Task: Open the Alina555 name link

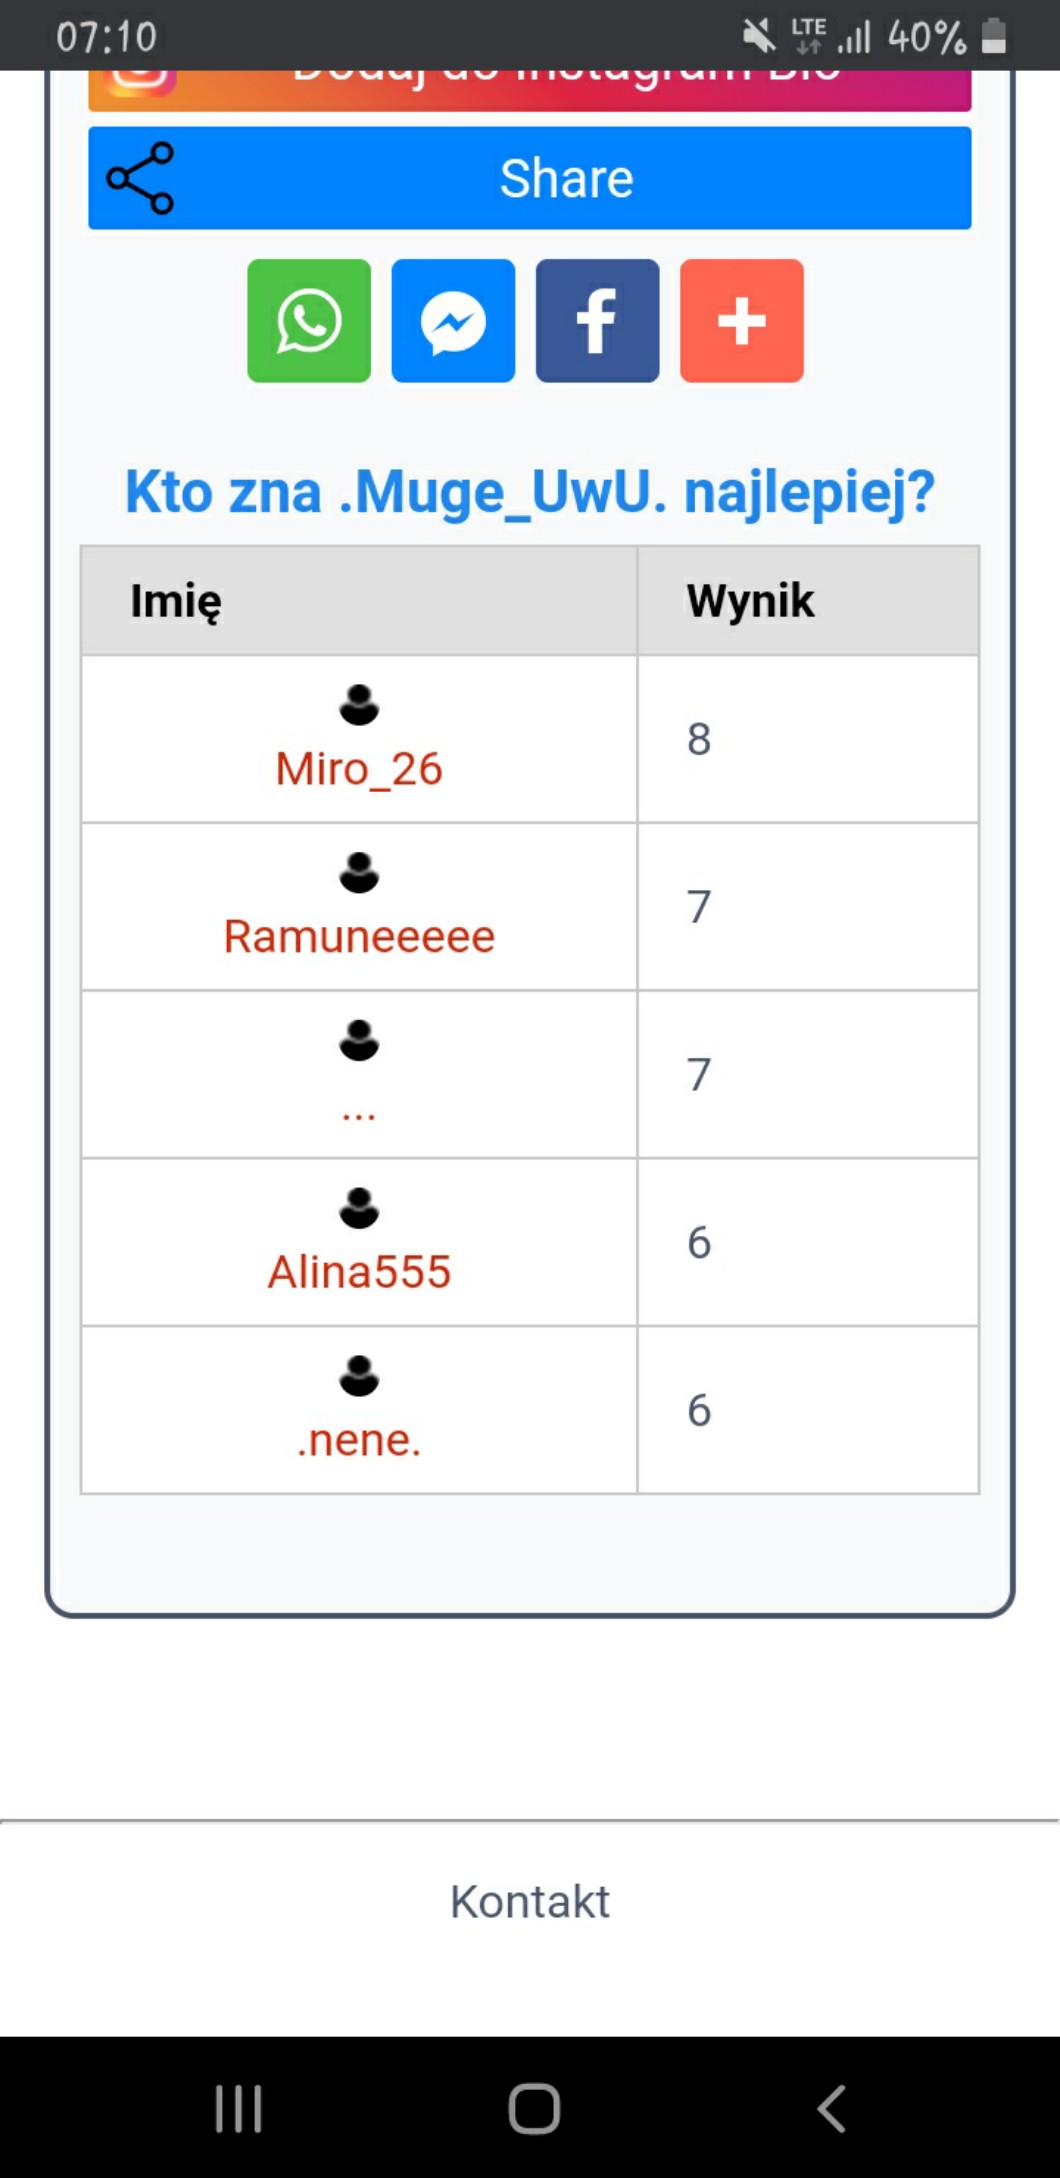Action: [x=359, y=1272]
